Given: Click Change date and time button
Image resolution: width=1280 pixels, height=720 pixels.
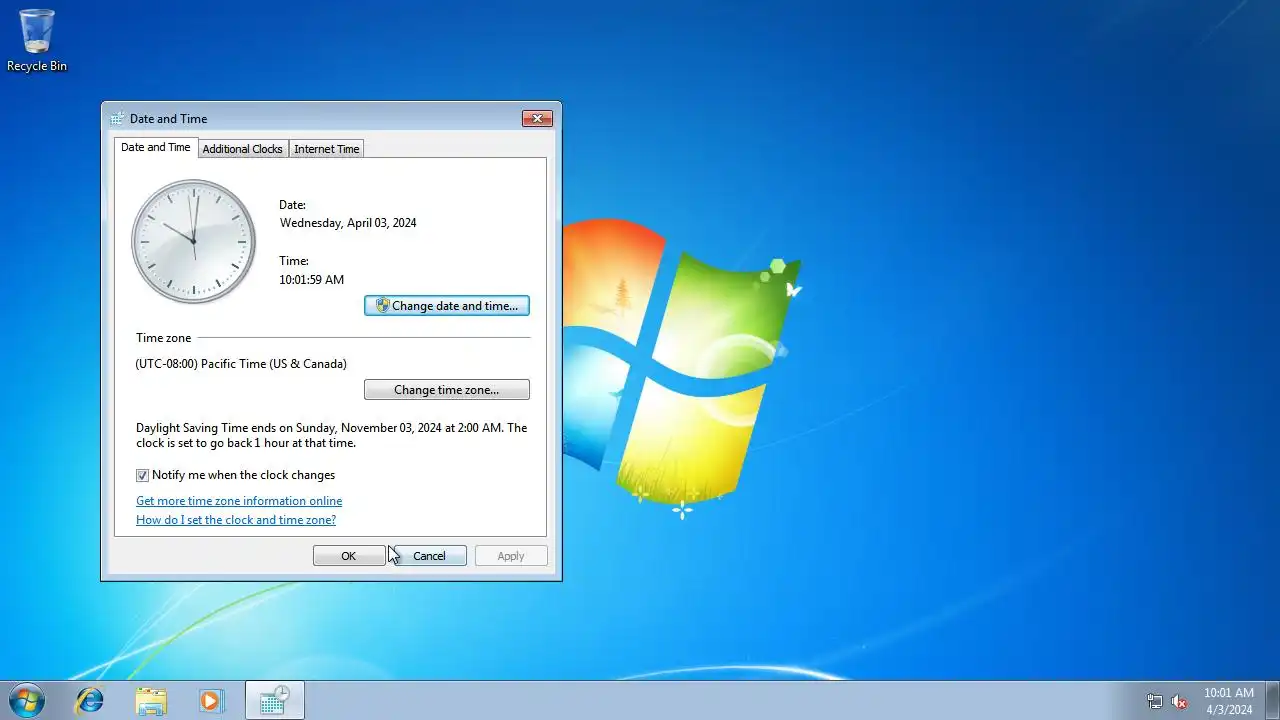Looking at the screenshot, I should [x=446, y=306].
